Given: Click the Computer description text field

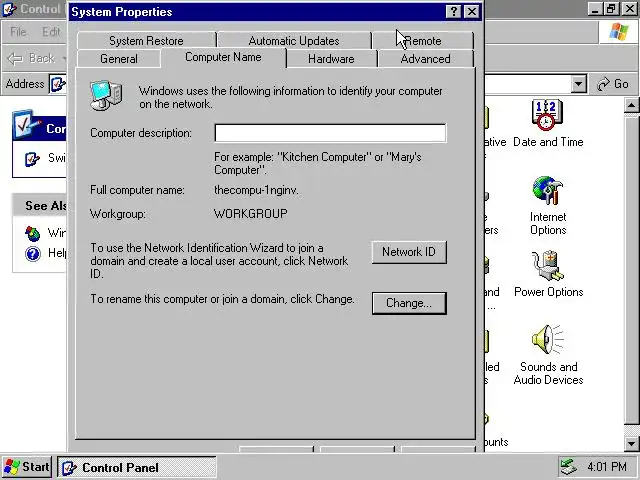Looking at the screenshot, I should point(330,133).
